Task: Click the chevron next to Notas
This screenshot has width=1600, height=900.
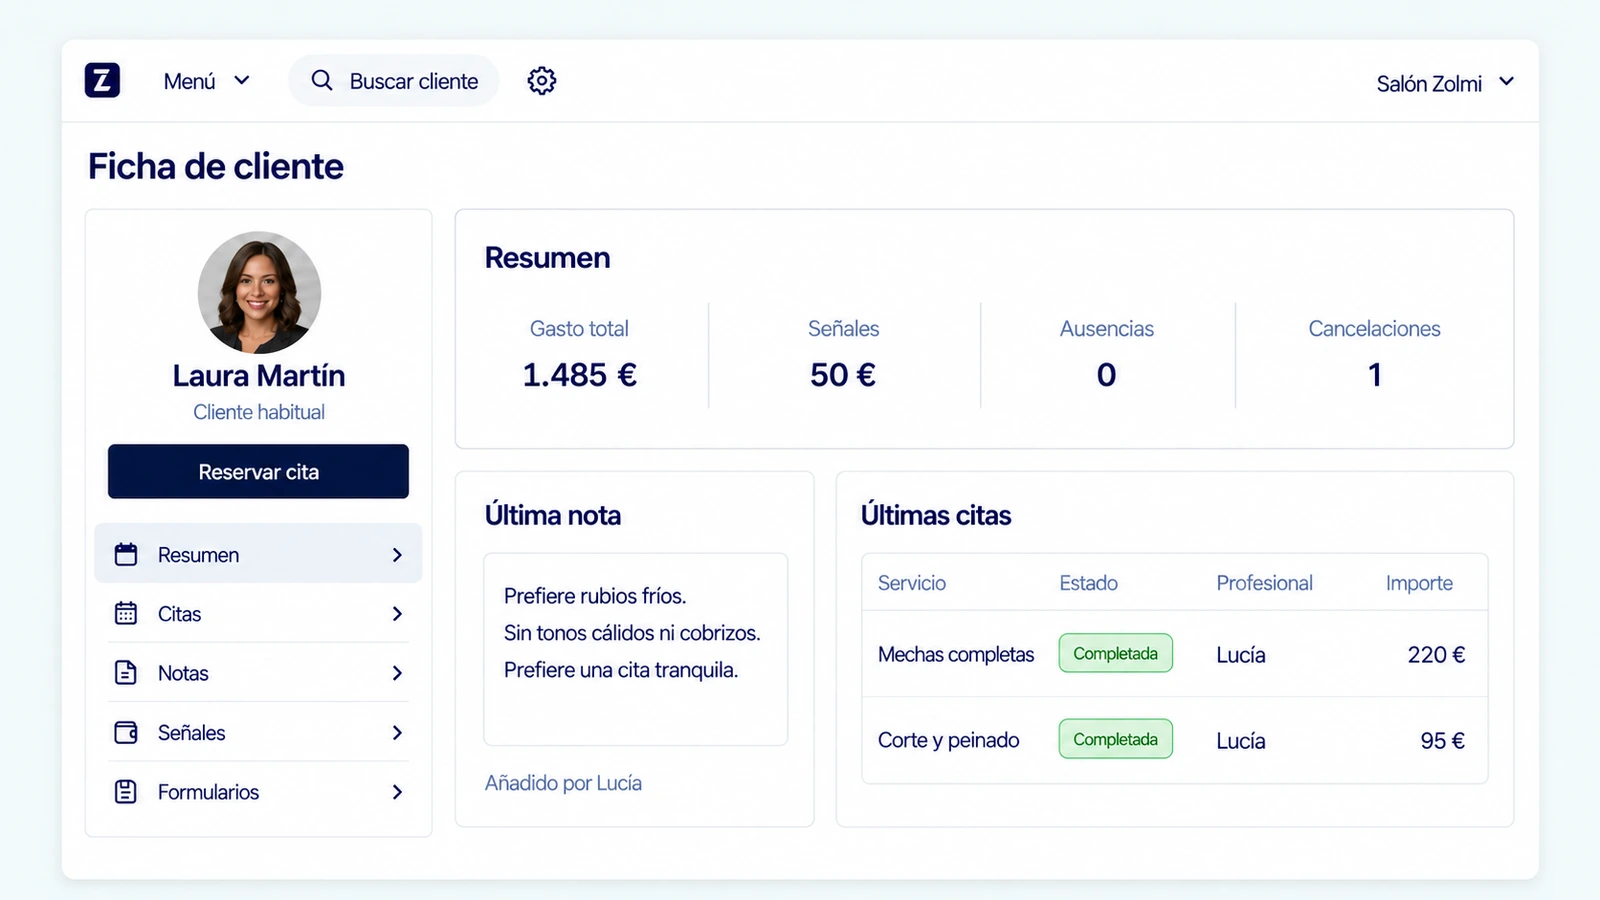Action: (x=397, y=673)
